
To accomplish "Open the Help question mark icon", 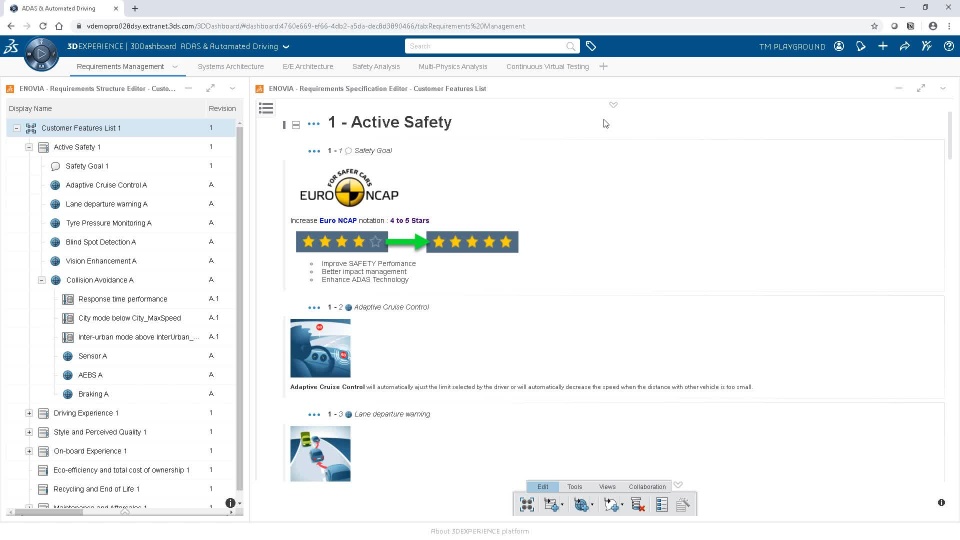I will tap(948, 46).
